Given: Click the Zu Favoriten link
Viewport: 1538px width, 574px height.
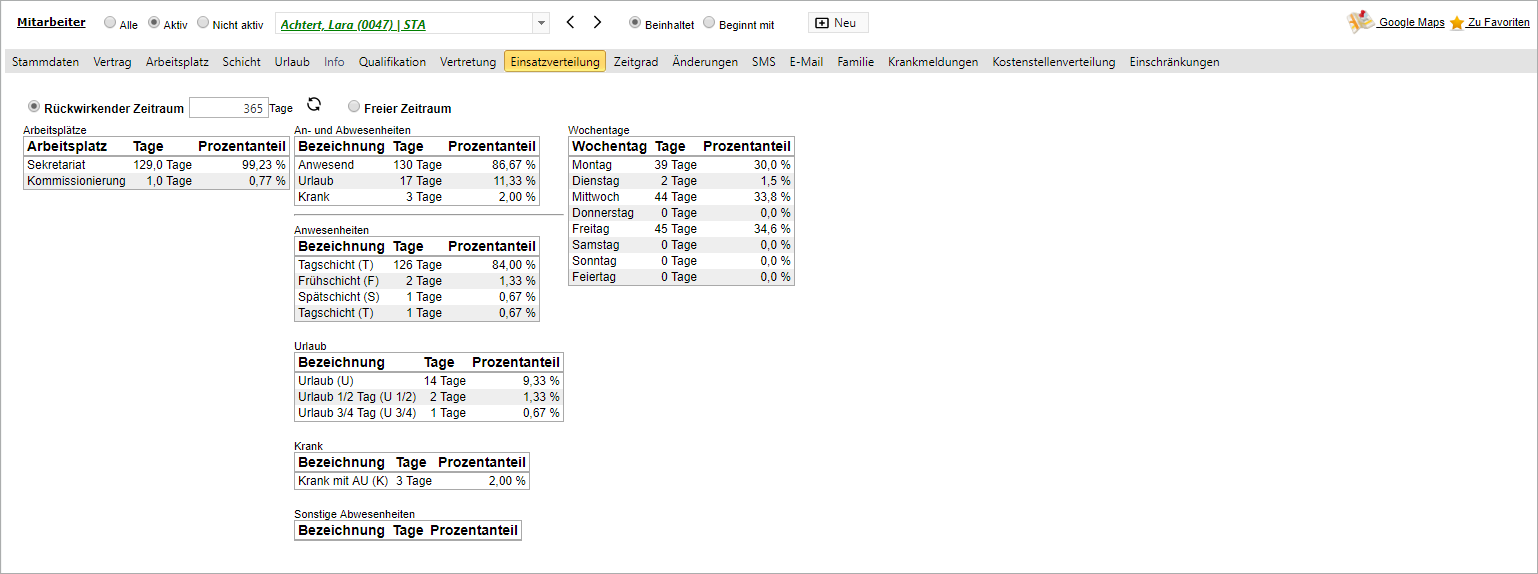Looking at the screenshot, I should click(1498, 22).
